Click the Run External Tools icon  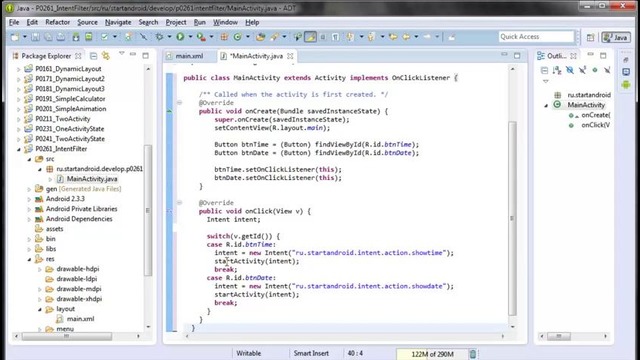201,37
